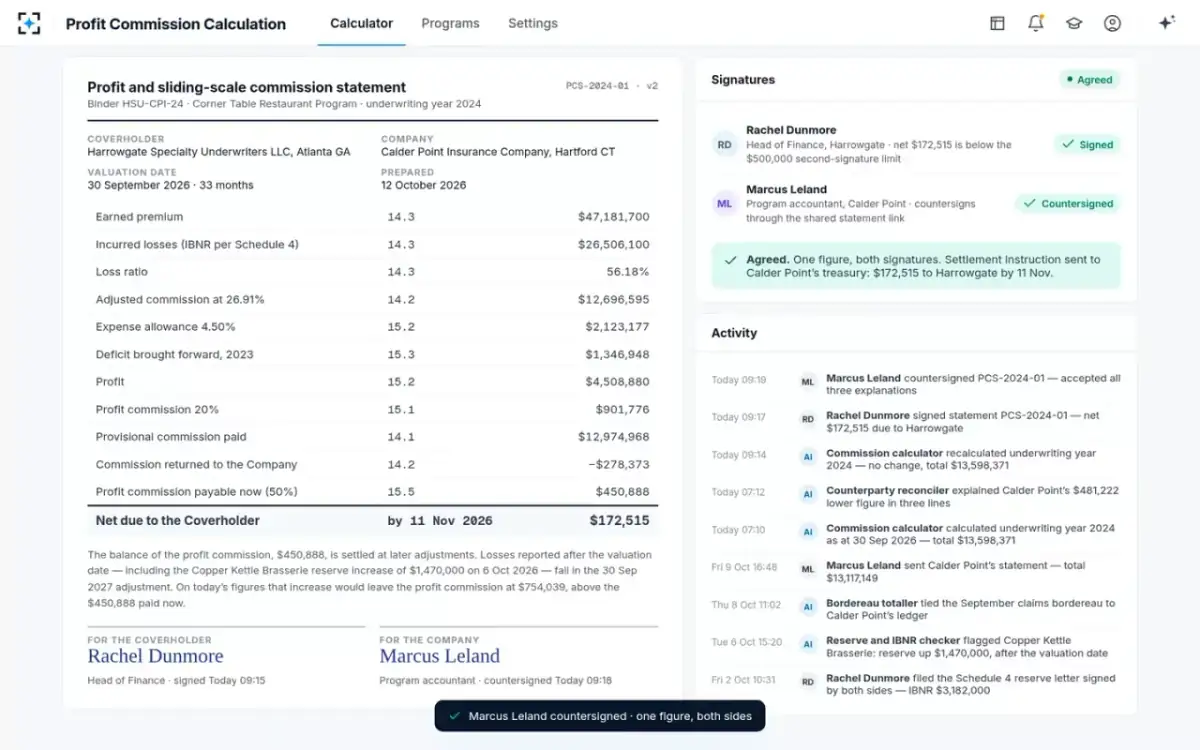Image resolution: width=1200 pixels, height=750 pixels.
Task: Click the Rachel Dunmore coverholder signature
Action: tap(155, 656)
